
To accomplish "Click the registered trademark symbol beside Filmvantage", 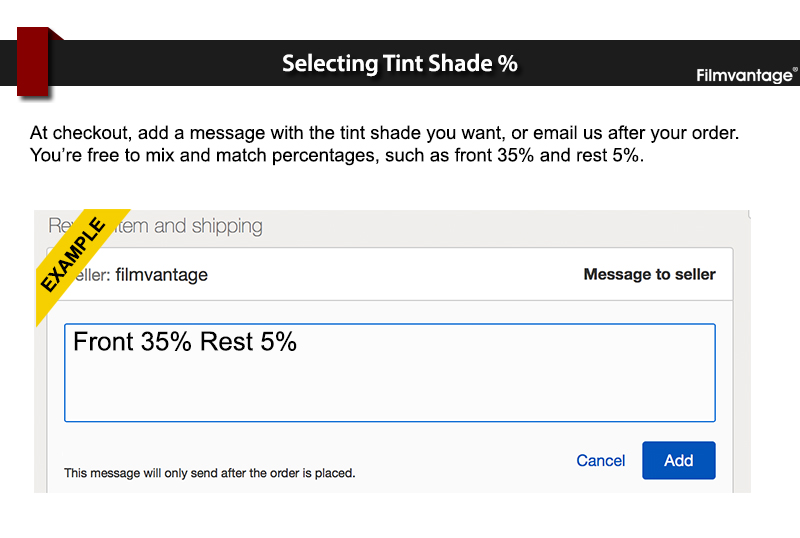I will [795, 70].
